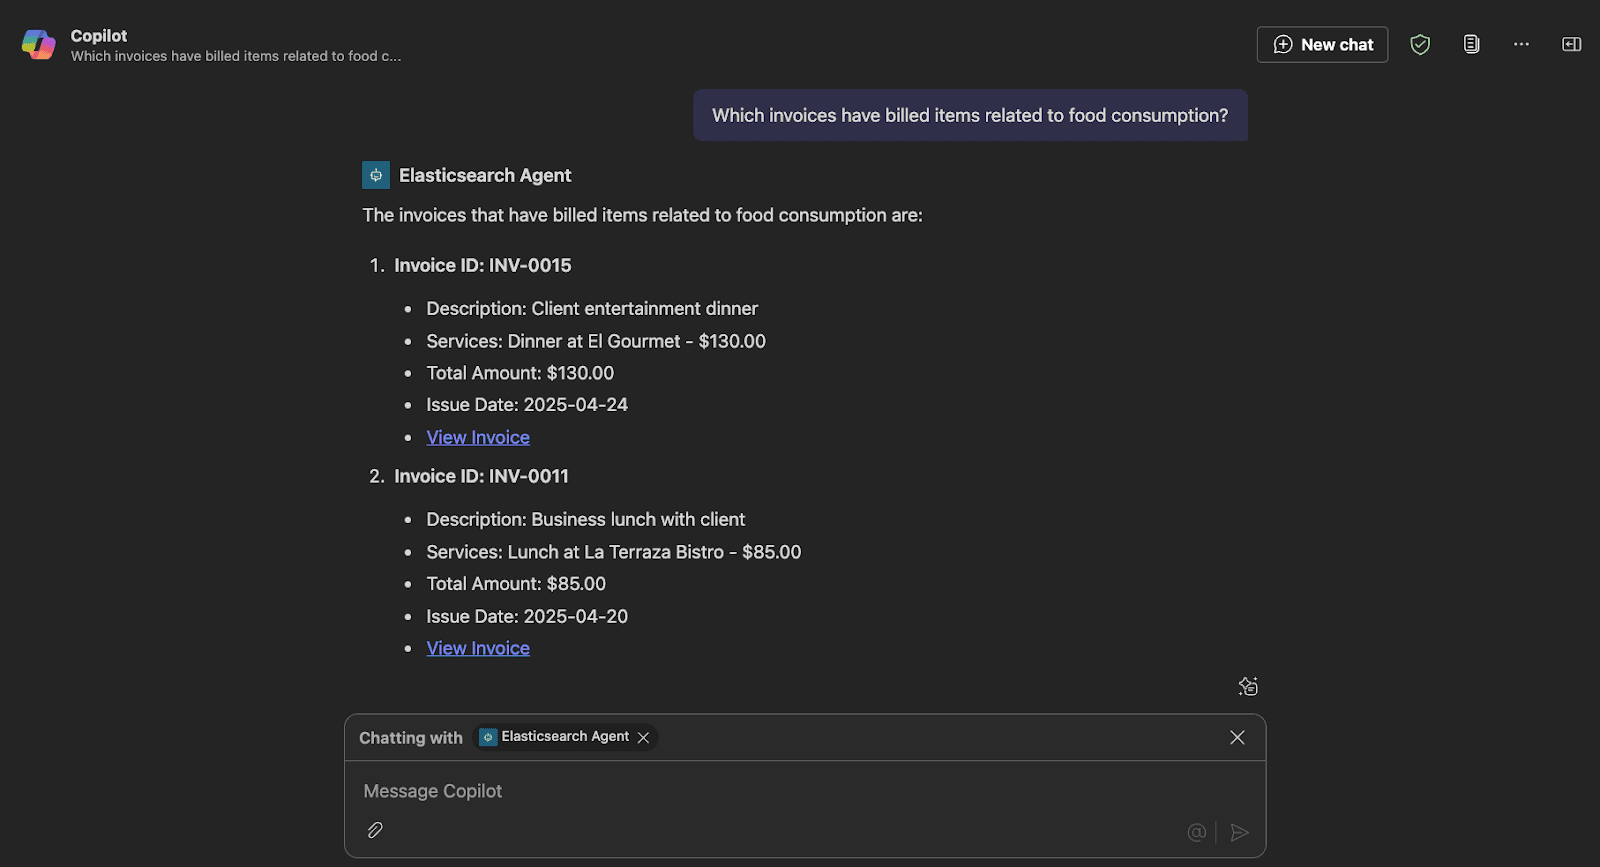Image resolution: width=1600 pixels, height=867 pixels.
Task: Open the three-dot more options menu
Action: [x=1521, y=44]
